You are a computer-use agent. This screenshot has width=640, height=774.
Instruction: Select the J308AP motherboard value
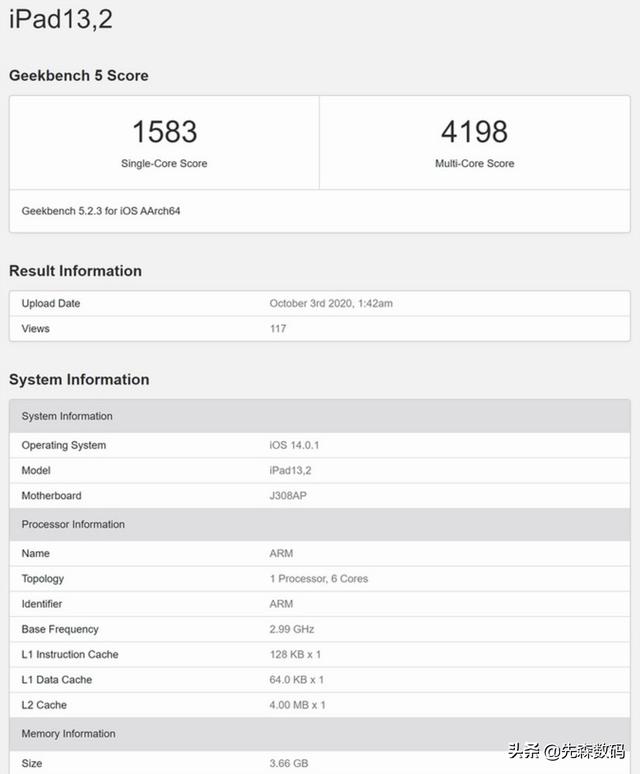coord(288,496)
